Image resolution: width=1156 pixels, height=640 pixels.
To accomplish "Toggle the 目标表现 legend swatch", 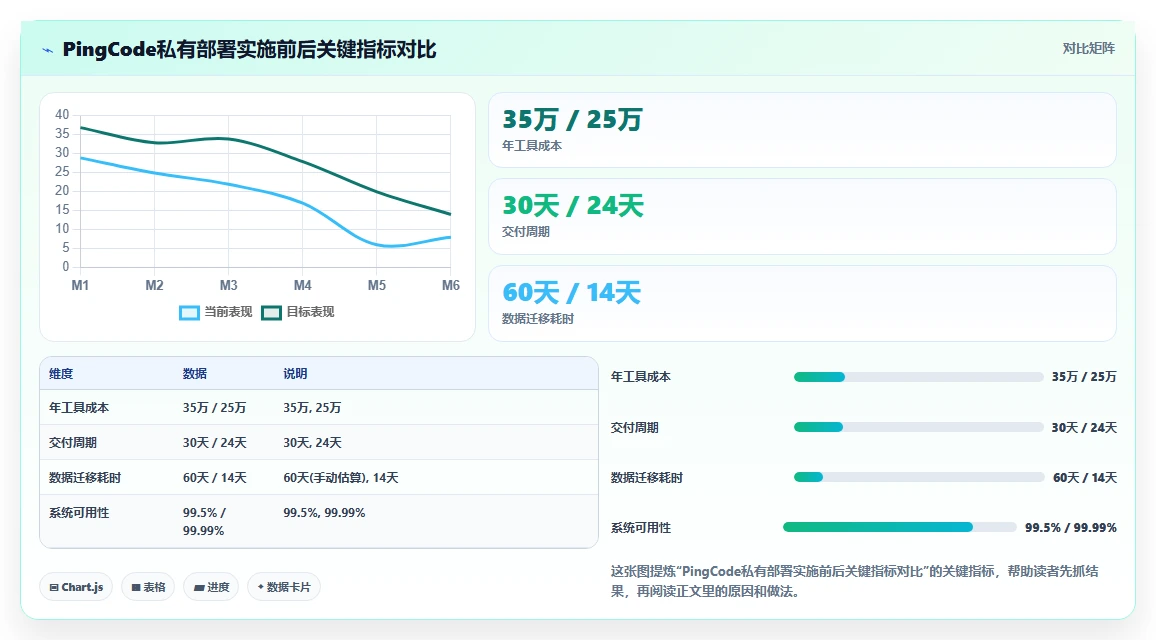I will click(x=271, y=313).
